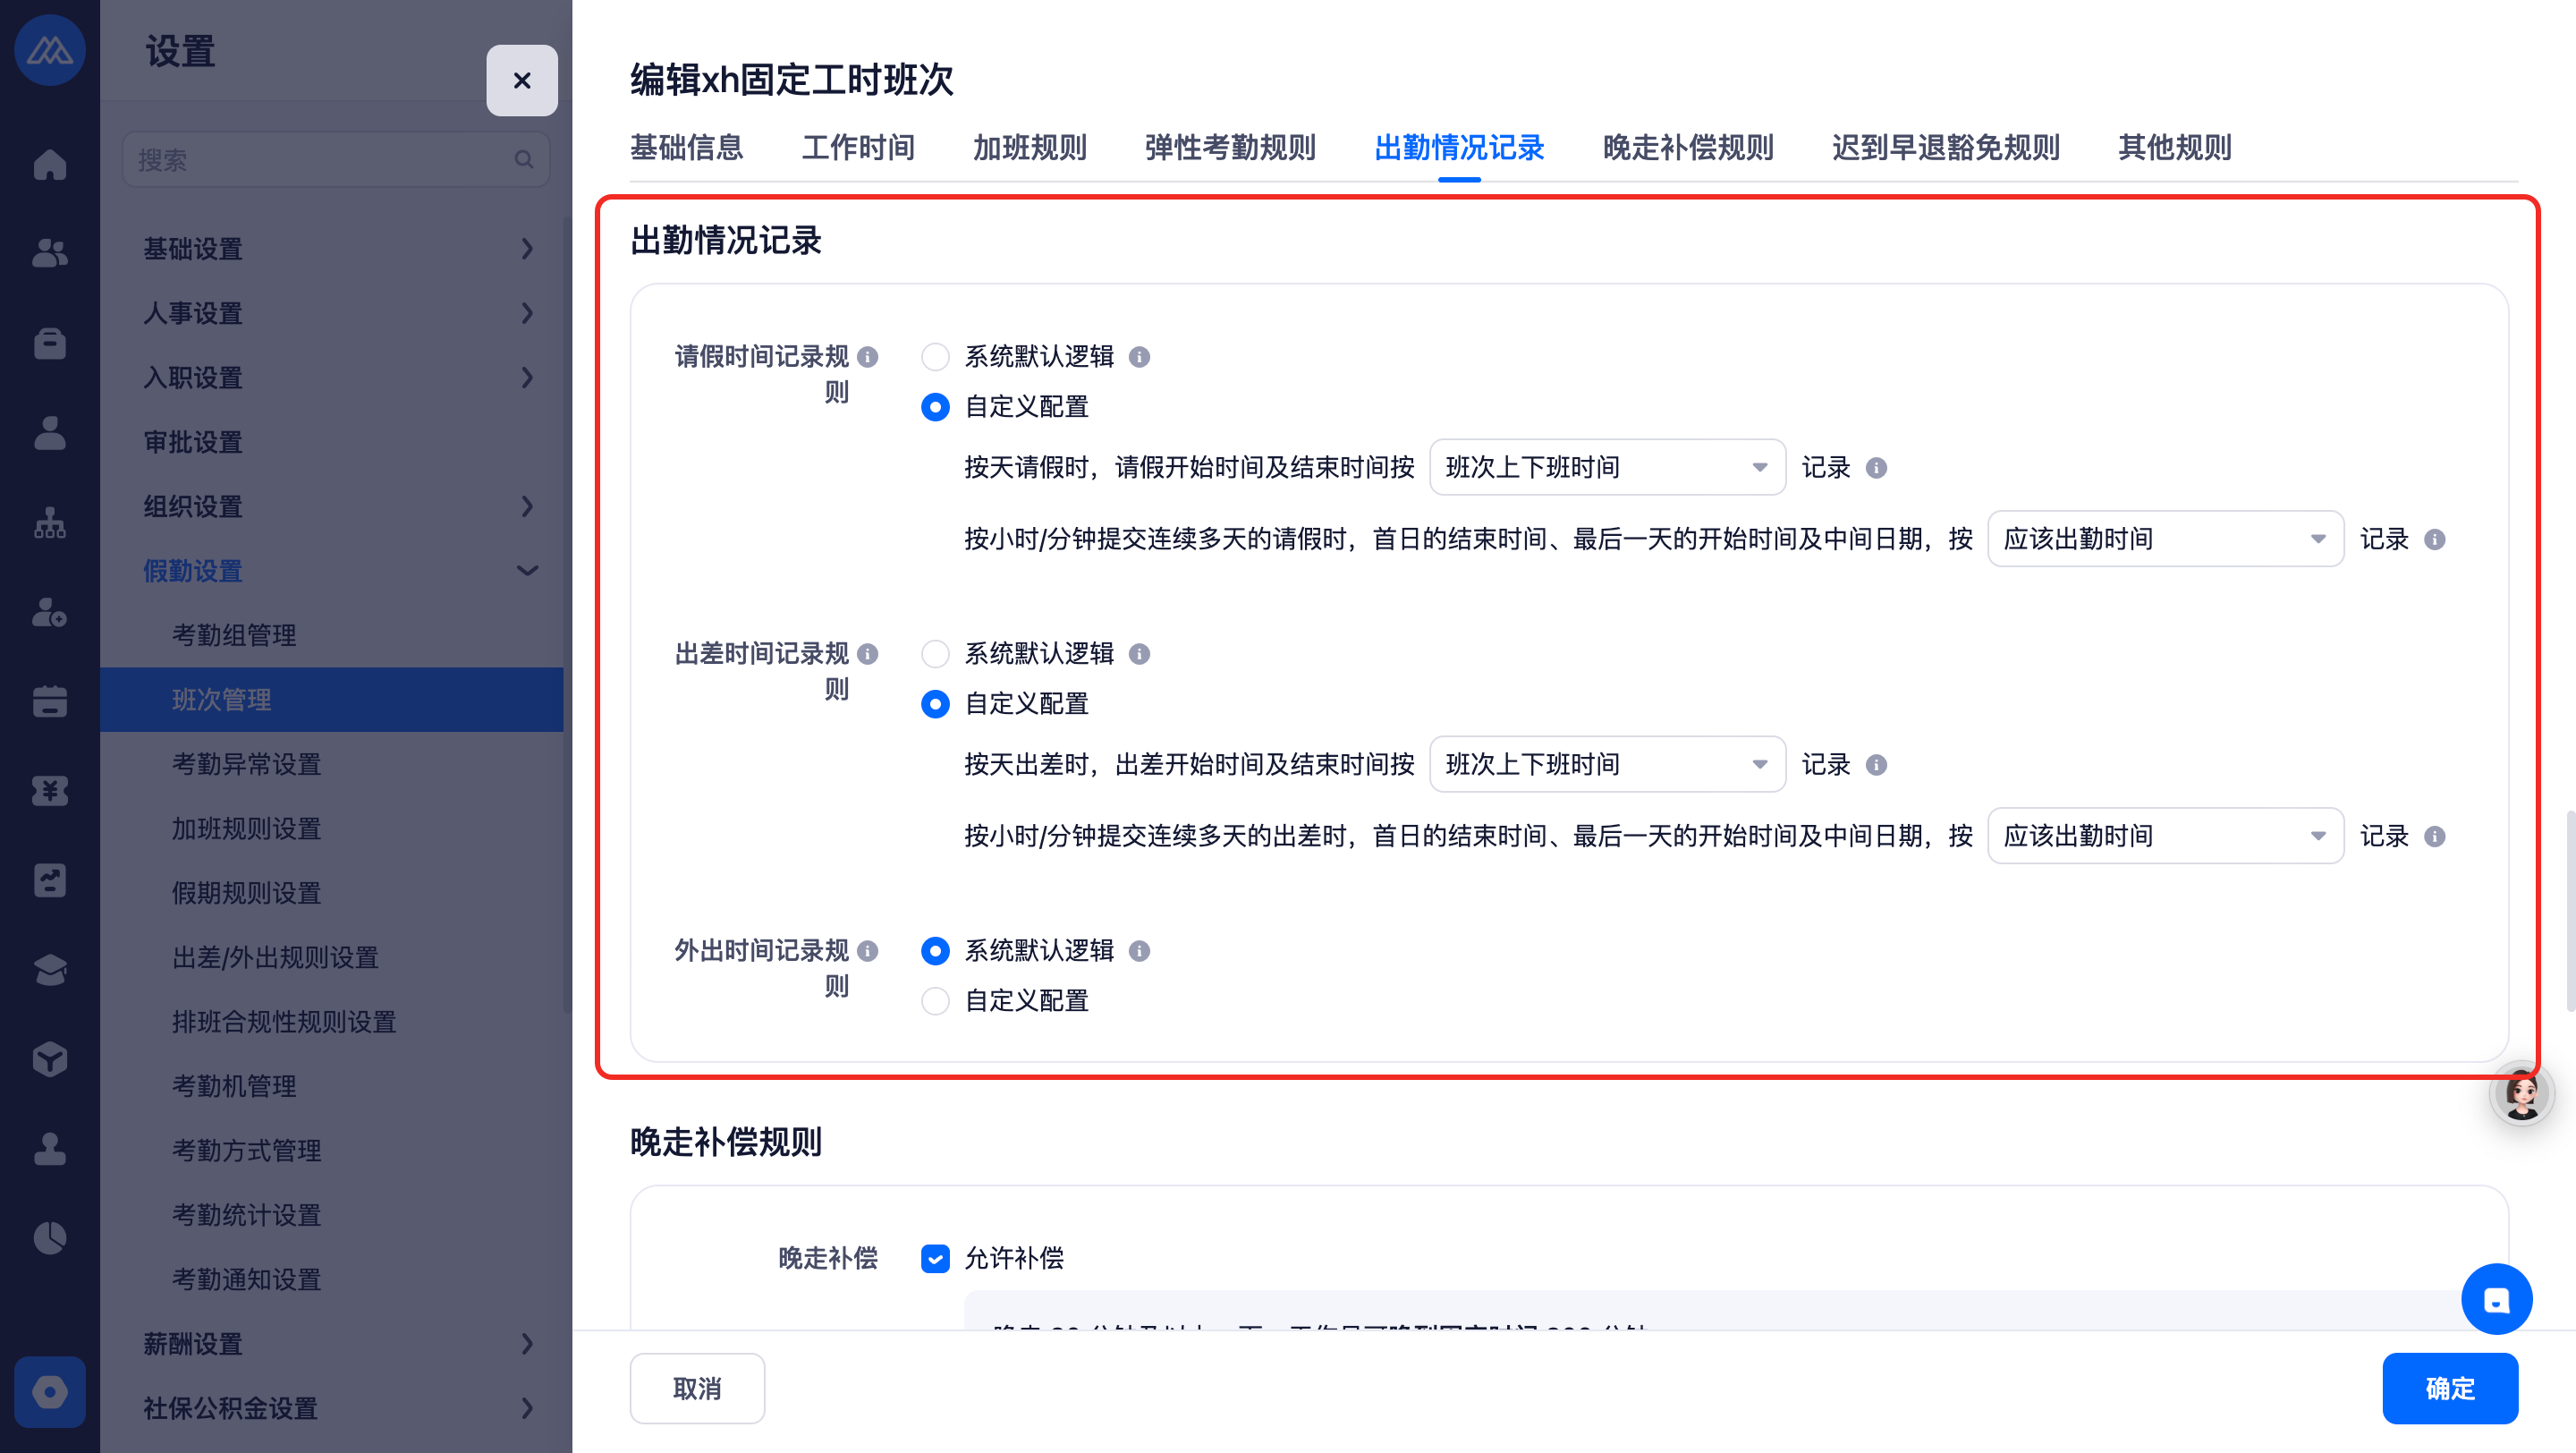Open the organization chart sidebar icon

(49, 522)
